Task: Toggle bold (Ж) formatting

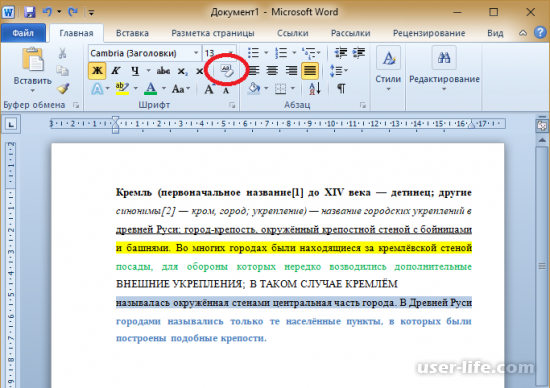Action: pos(97,71)
